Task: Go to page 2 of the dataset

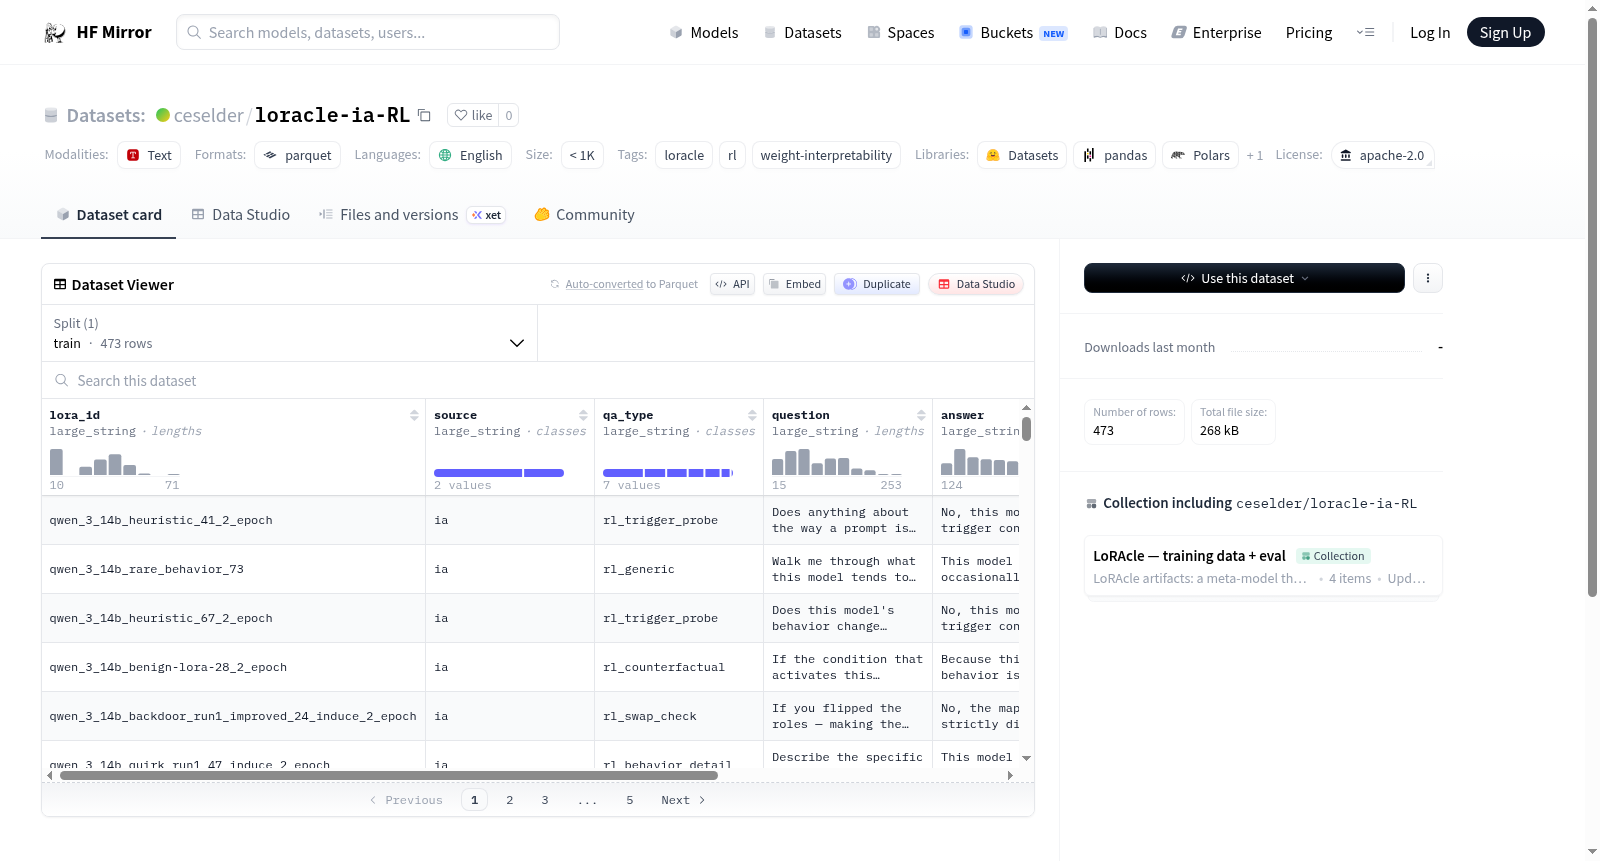Action: (x=510, y=800)
